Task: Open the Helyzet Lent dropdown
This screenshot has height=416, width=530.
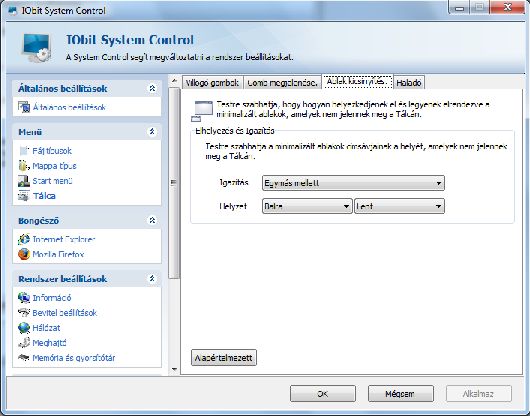Action: (399, 206)
